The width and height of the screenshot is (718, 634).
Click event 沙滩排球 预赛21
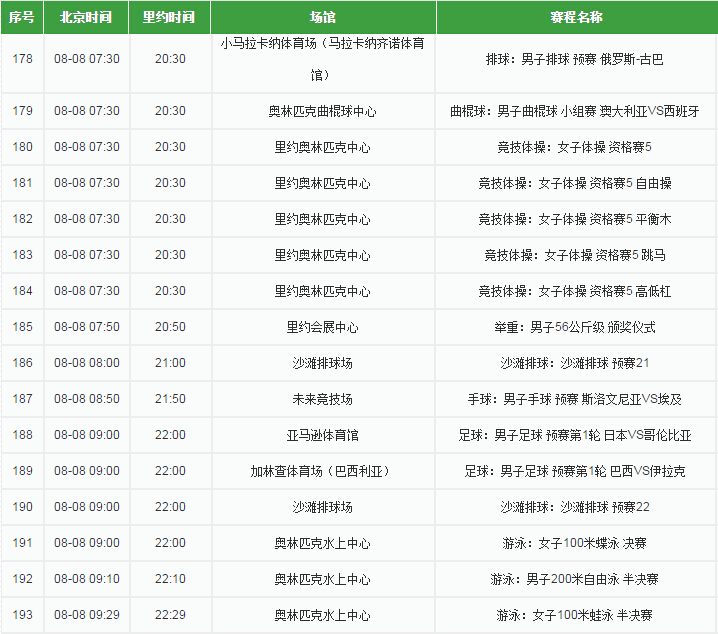(x=575, y=363)
